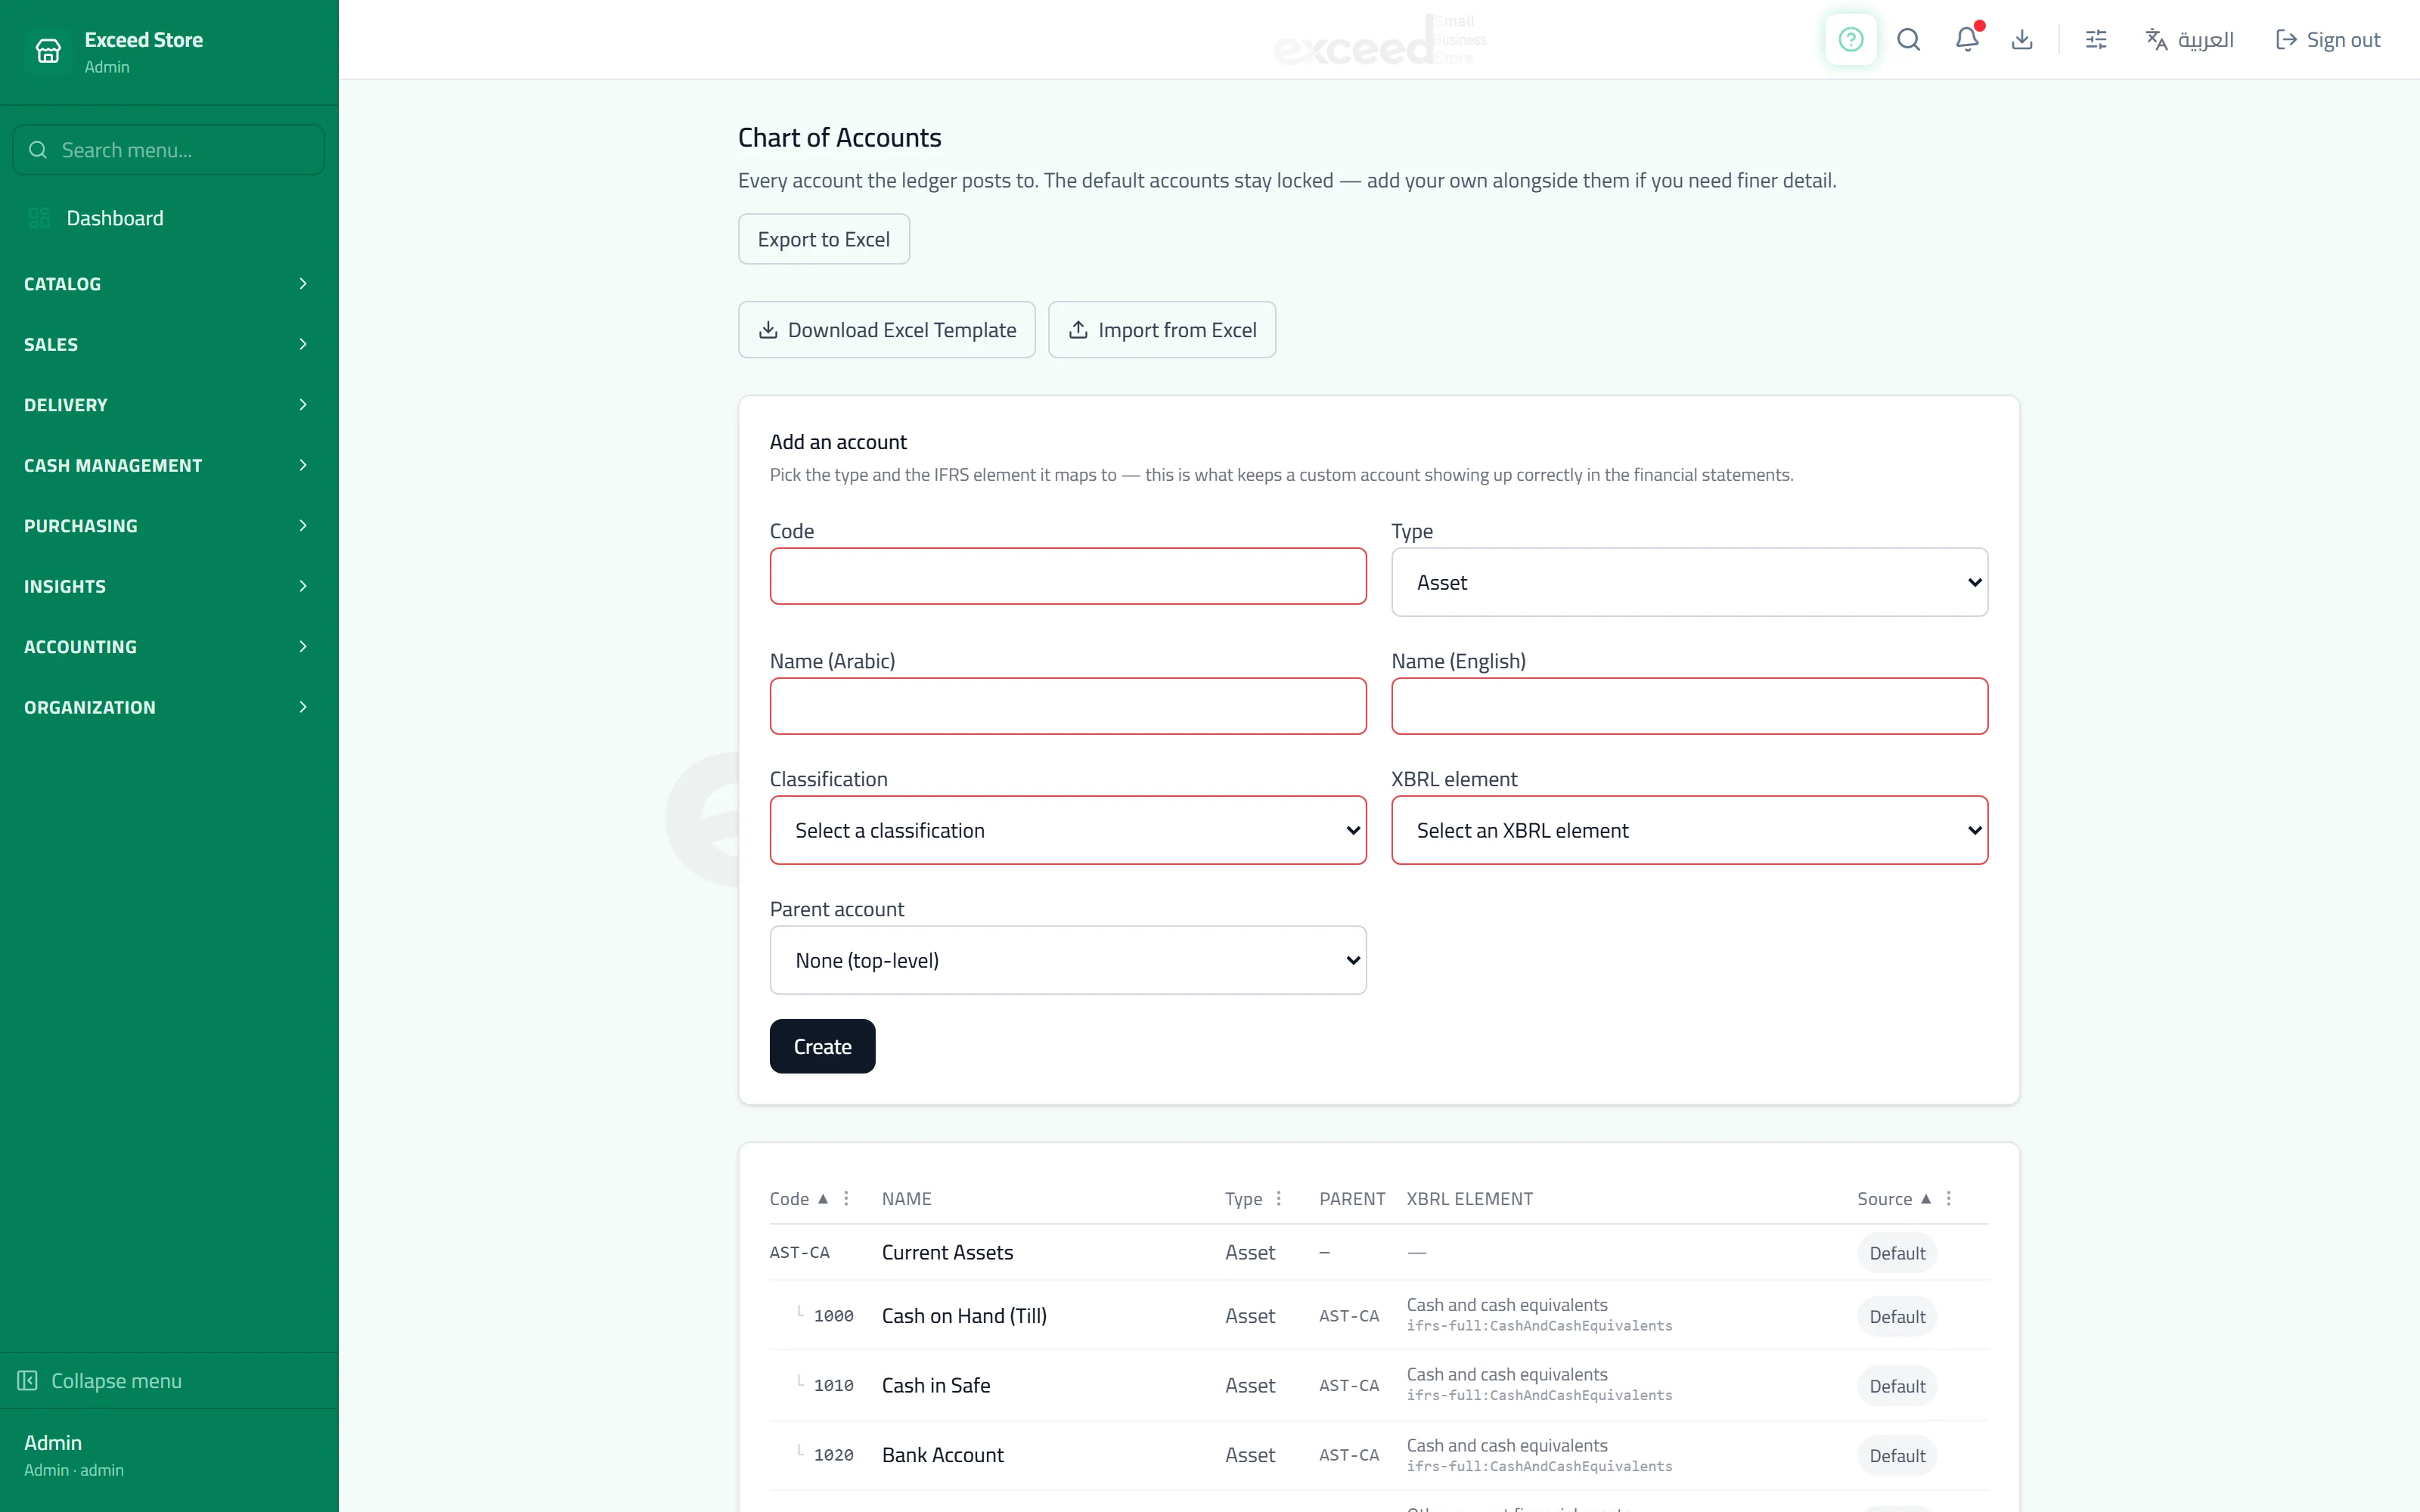Focus the Code input field

pos(1068,576)
